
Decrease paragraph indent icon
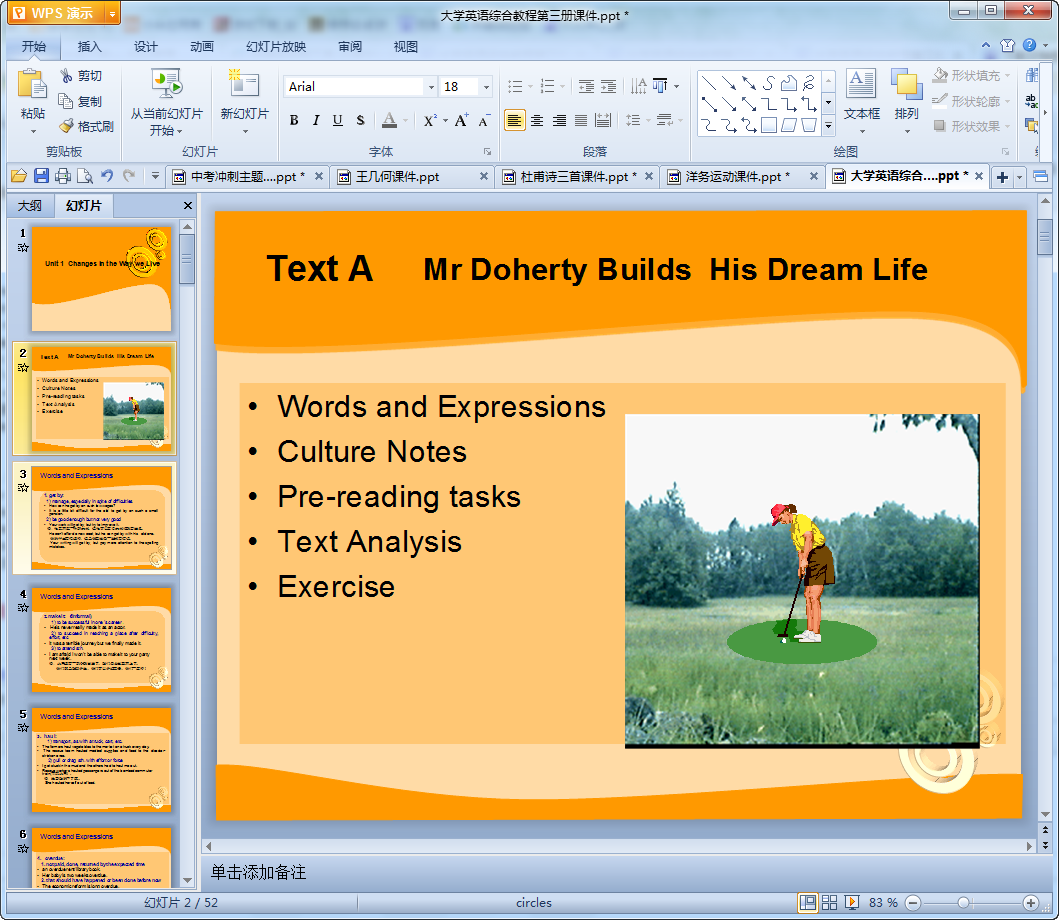click(x=586, y=86)
